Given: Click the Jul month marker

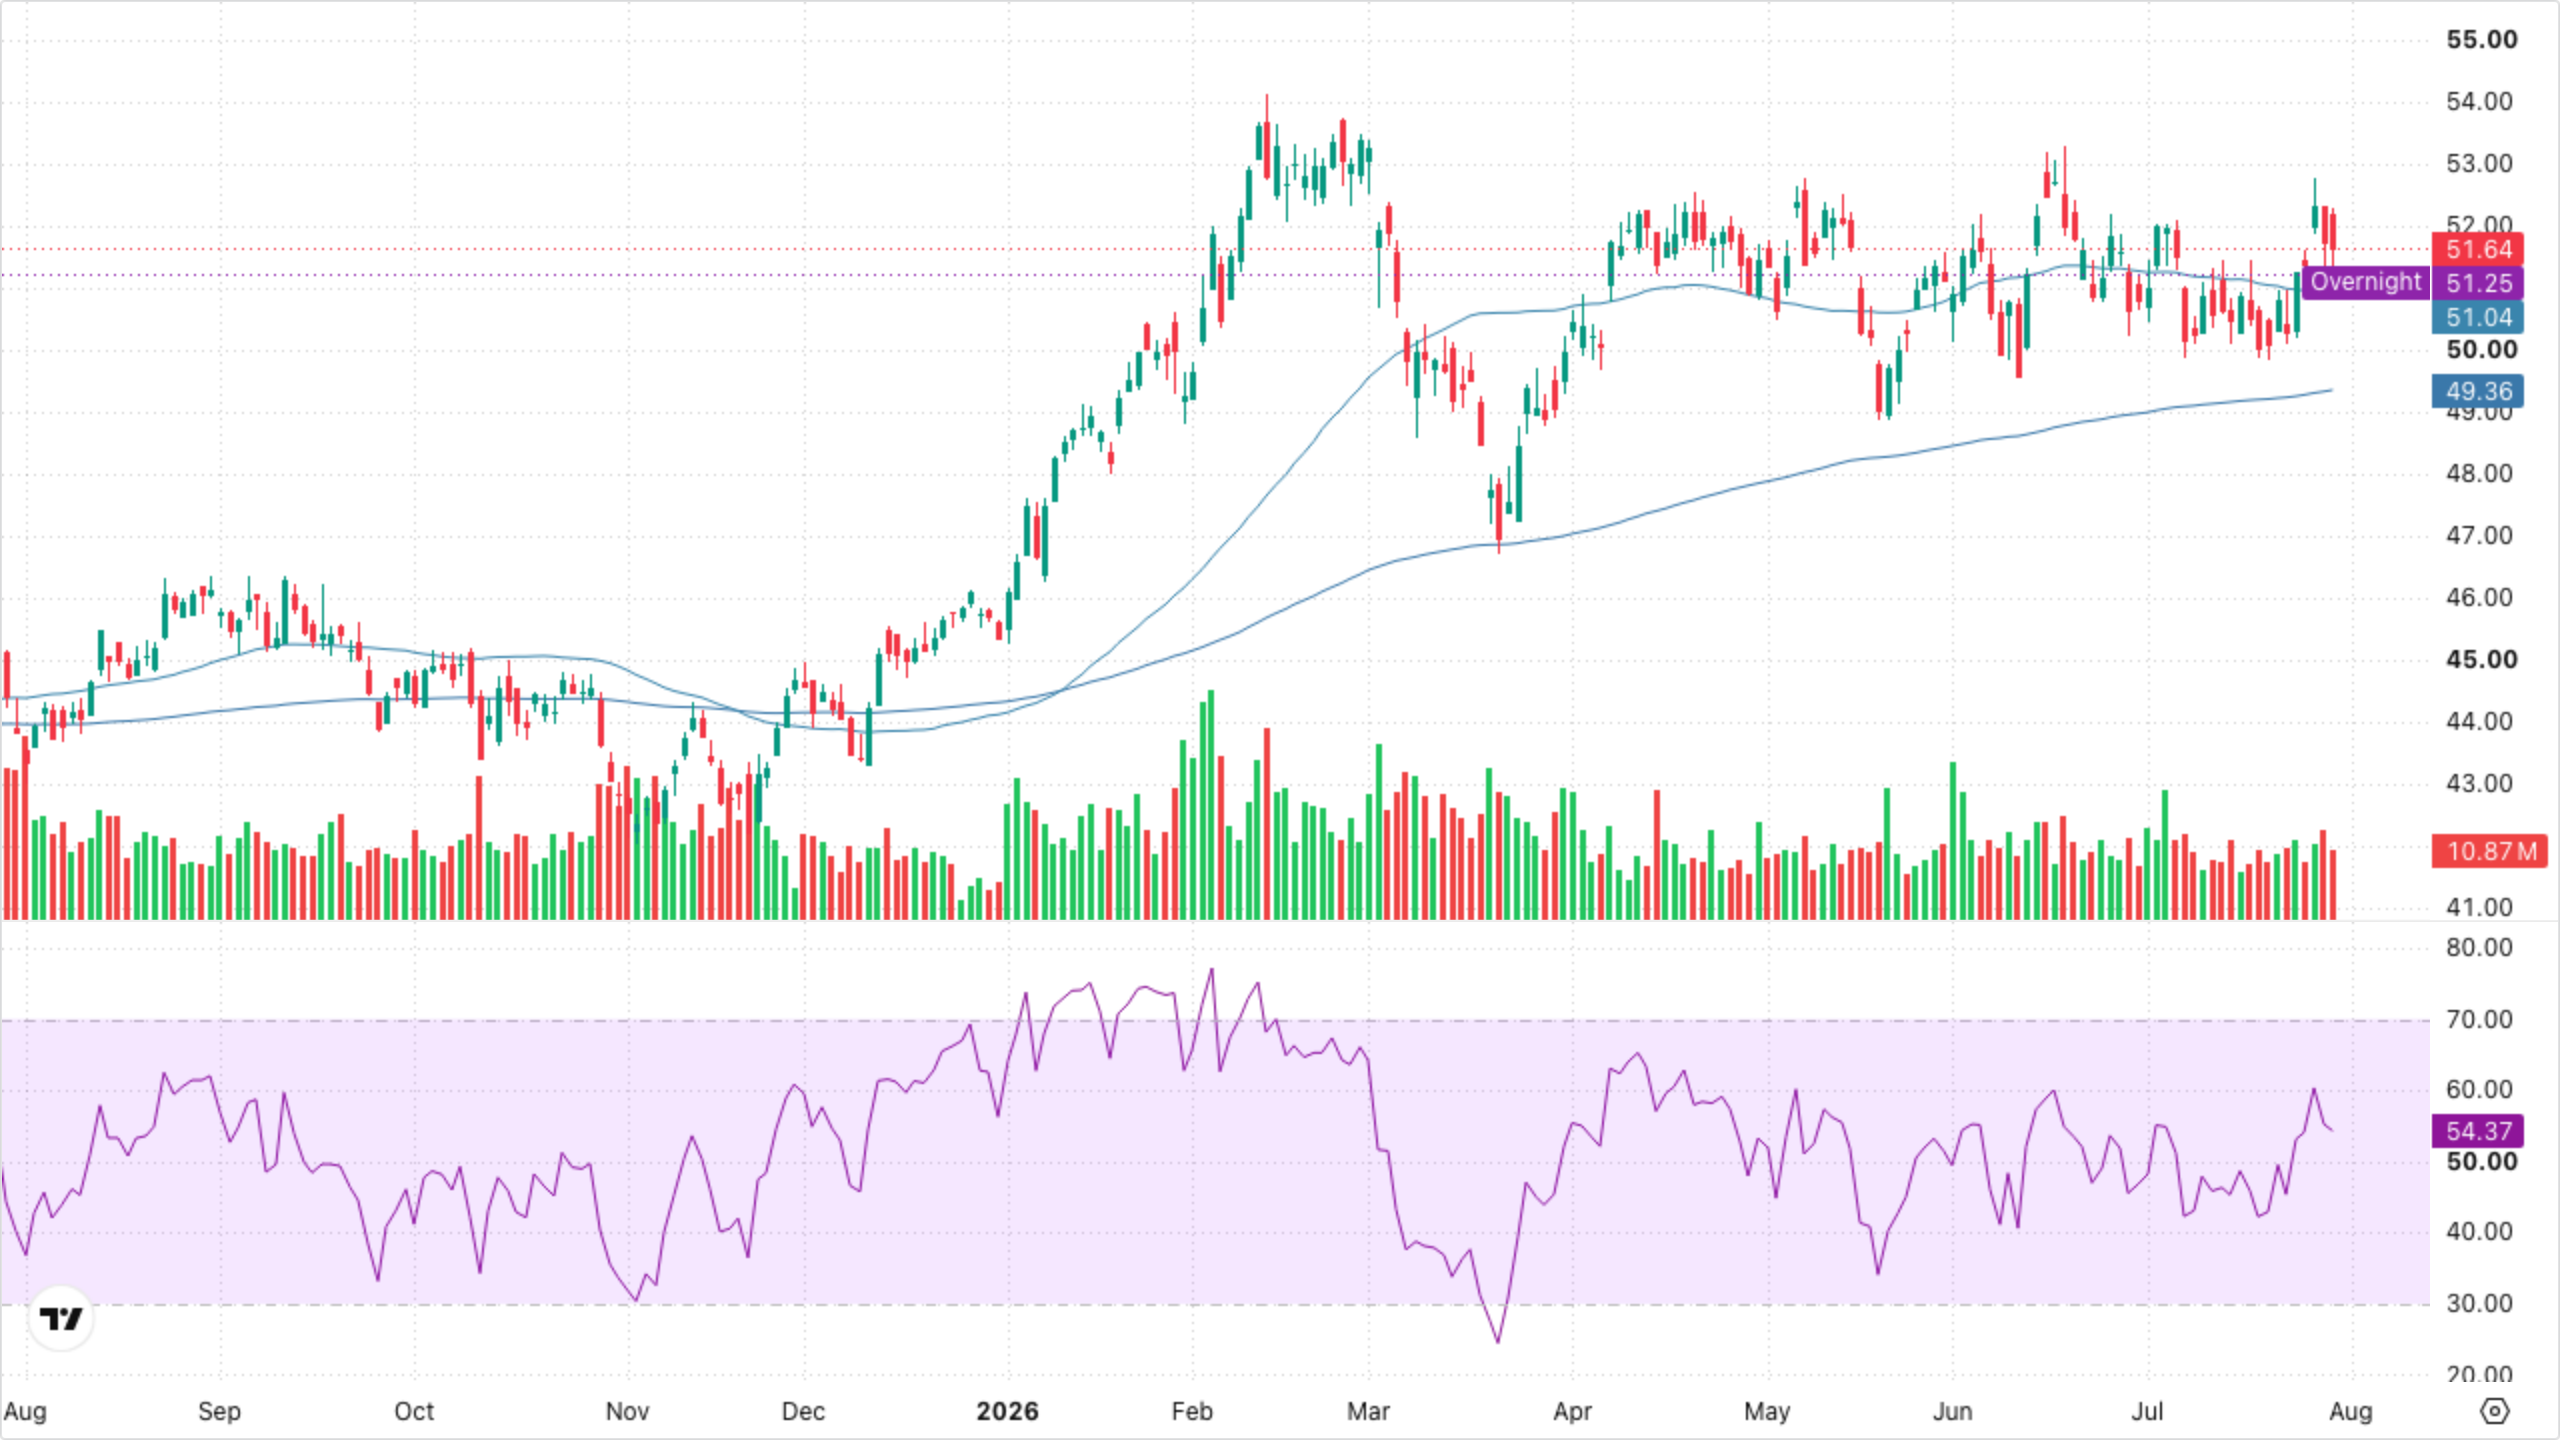Looking at the screenshot, I should point(2147,1411).
